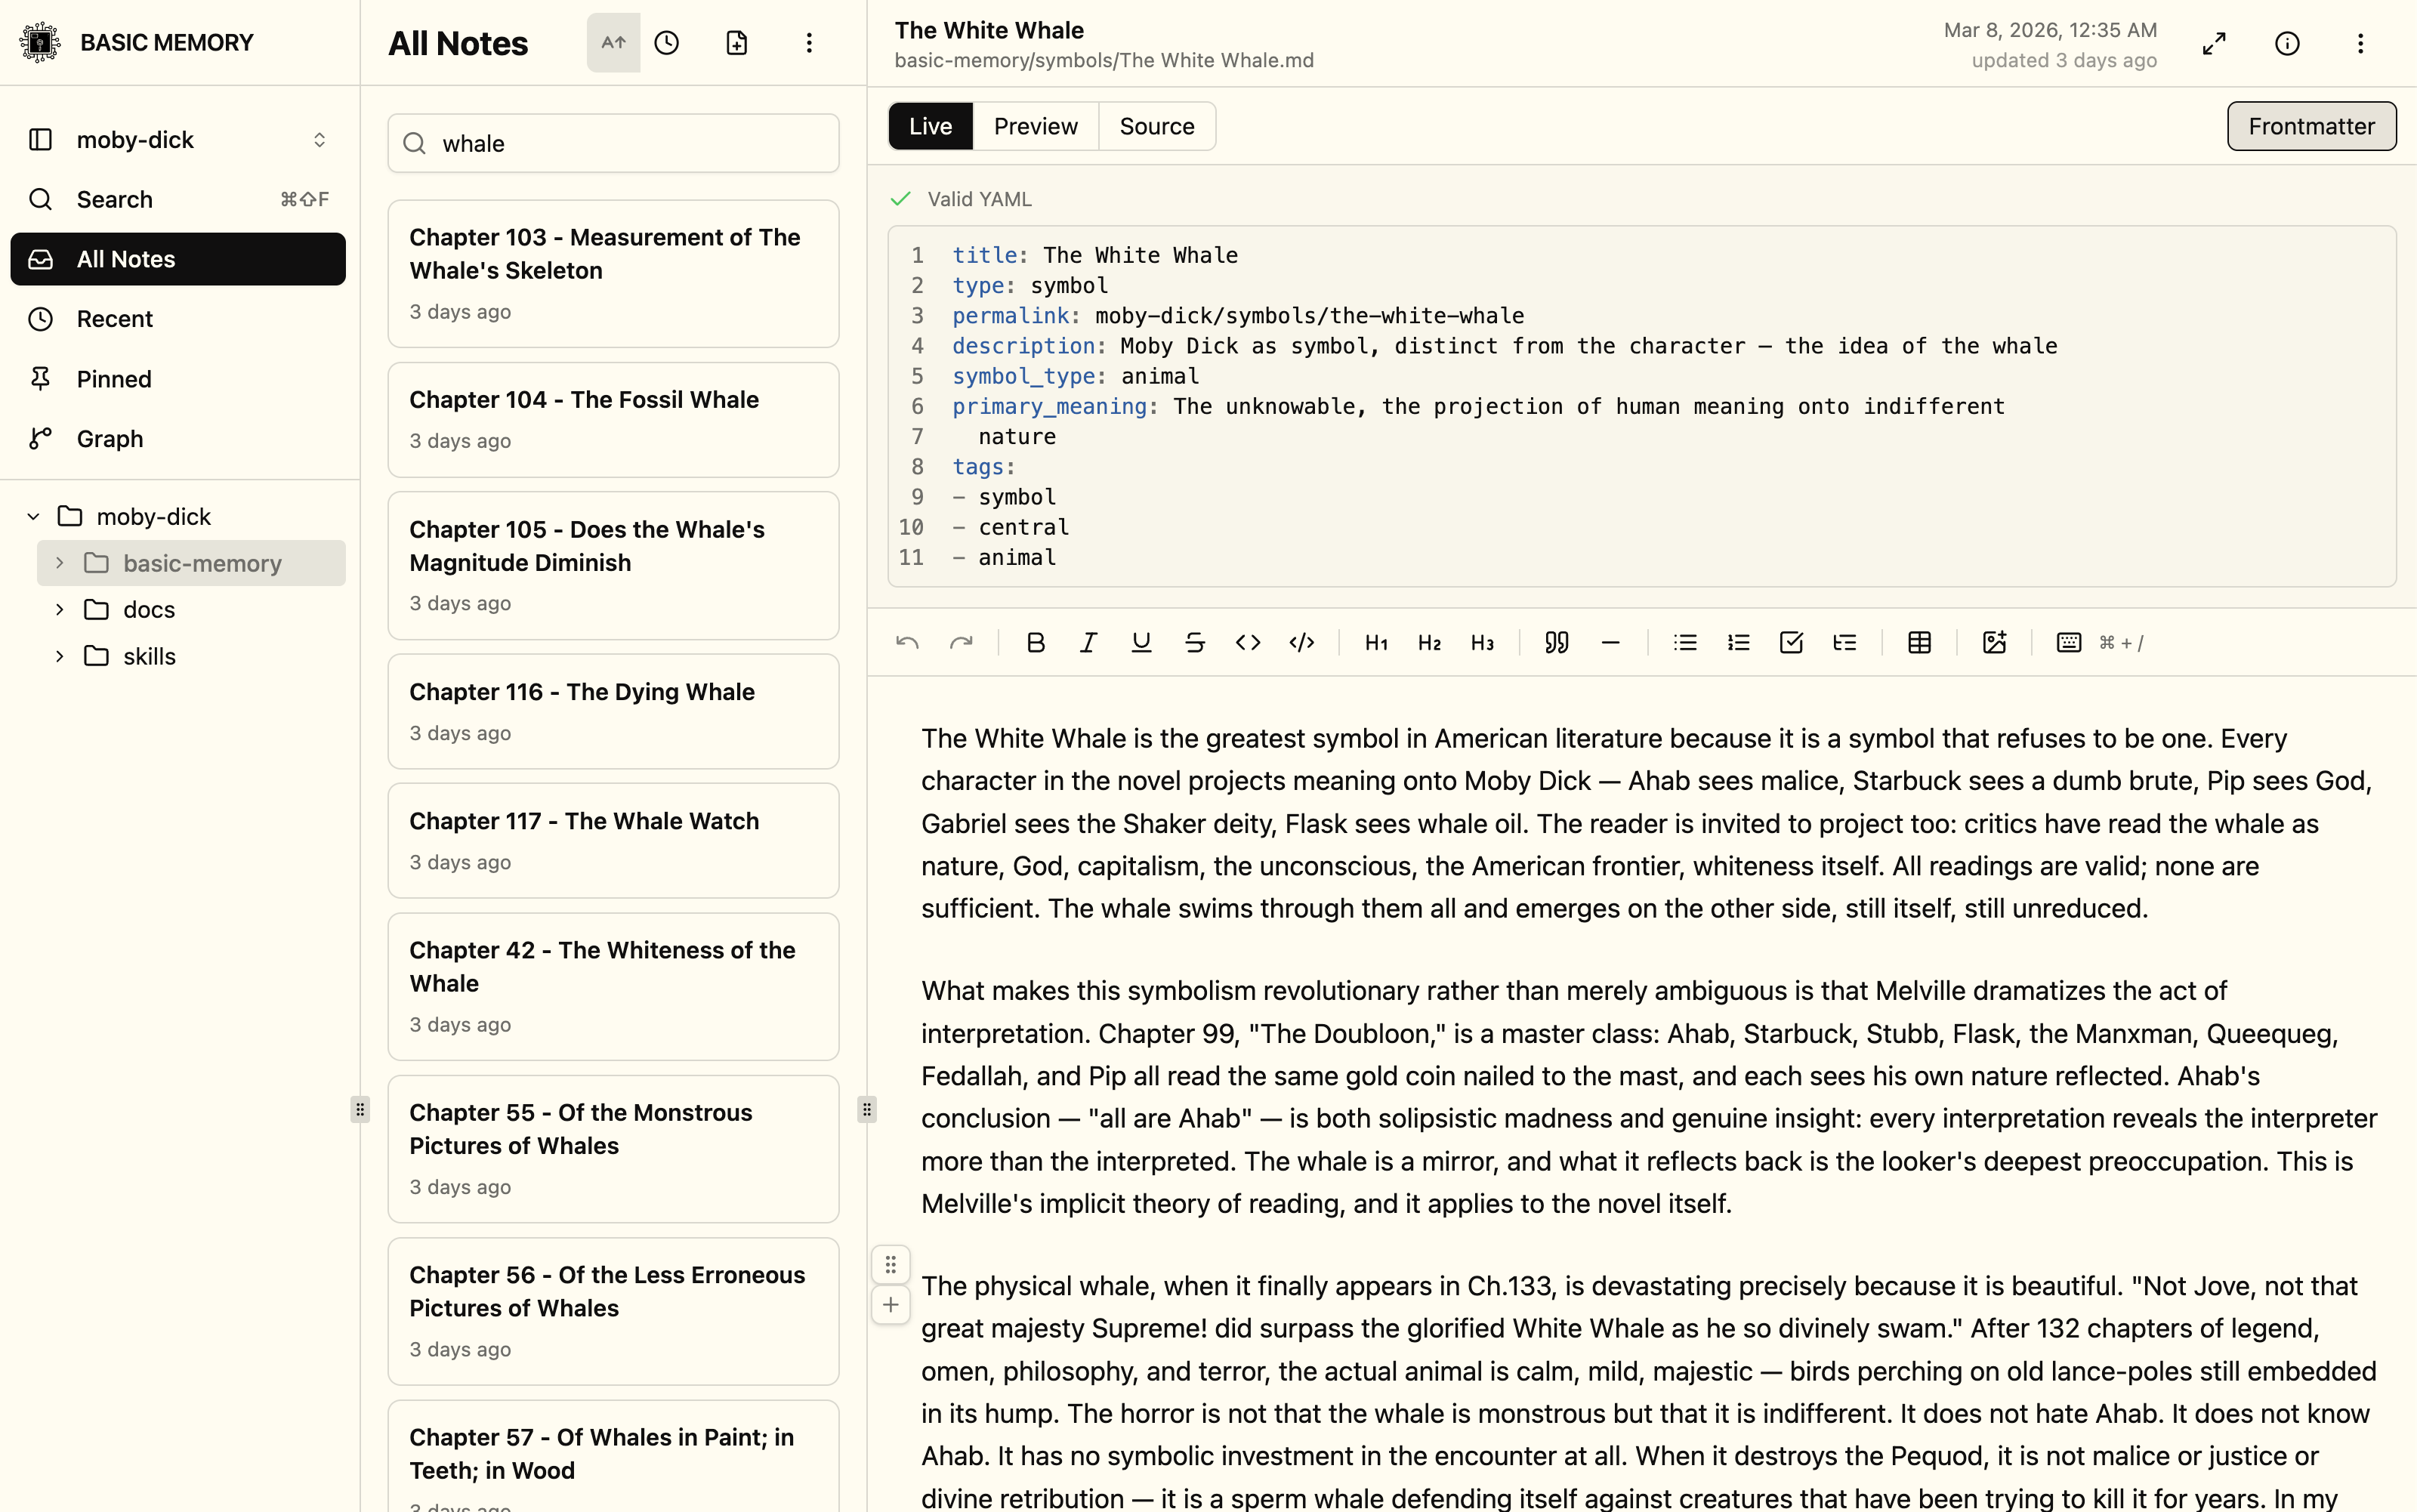Collapse the moby-dick root folder
This screenshot has width=2417, height=1512.
[x=33, y=516]
